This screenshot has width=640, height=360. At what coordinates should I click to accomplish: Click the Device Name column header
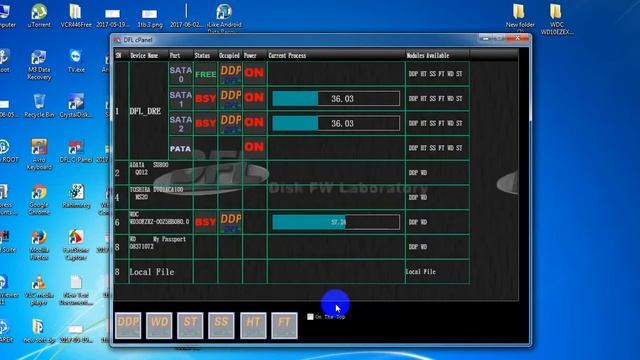(144, 56)
